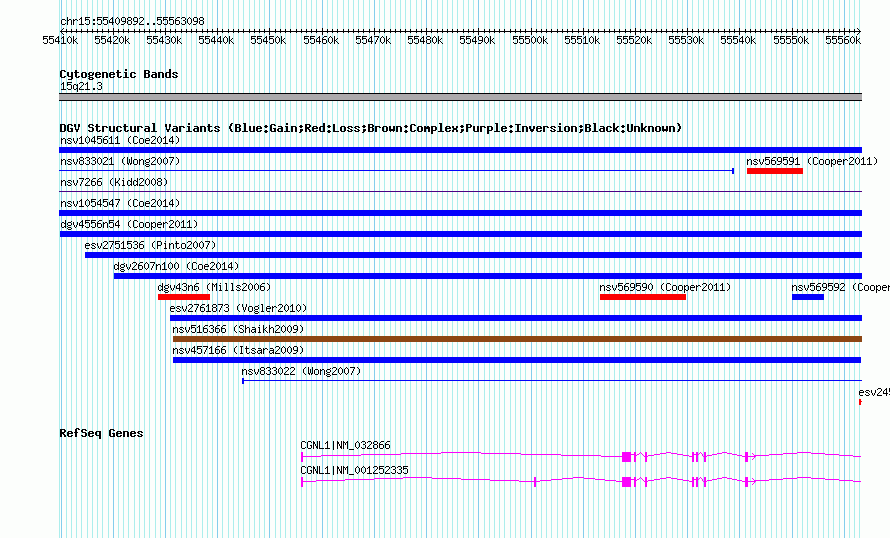Image resolution: width=890 pixels, height=538 pixels.
Task: Click the dgv2607n100 (Coe2014) label
Action: pyautogui.click(x=176, y=266)
